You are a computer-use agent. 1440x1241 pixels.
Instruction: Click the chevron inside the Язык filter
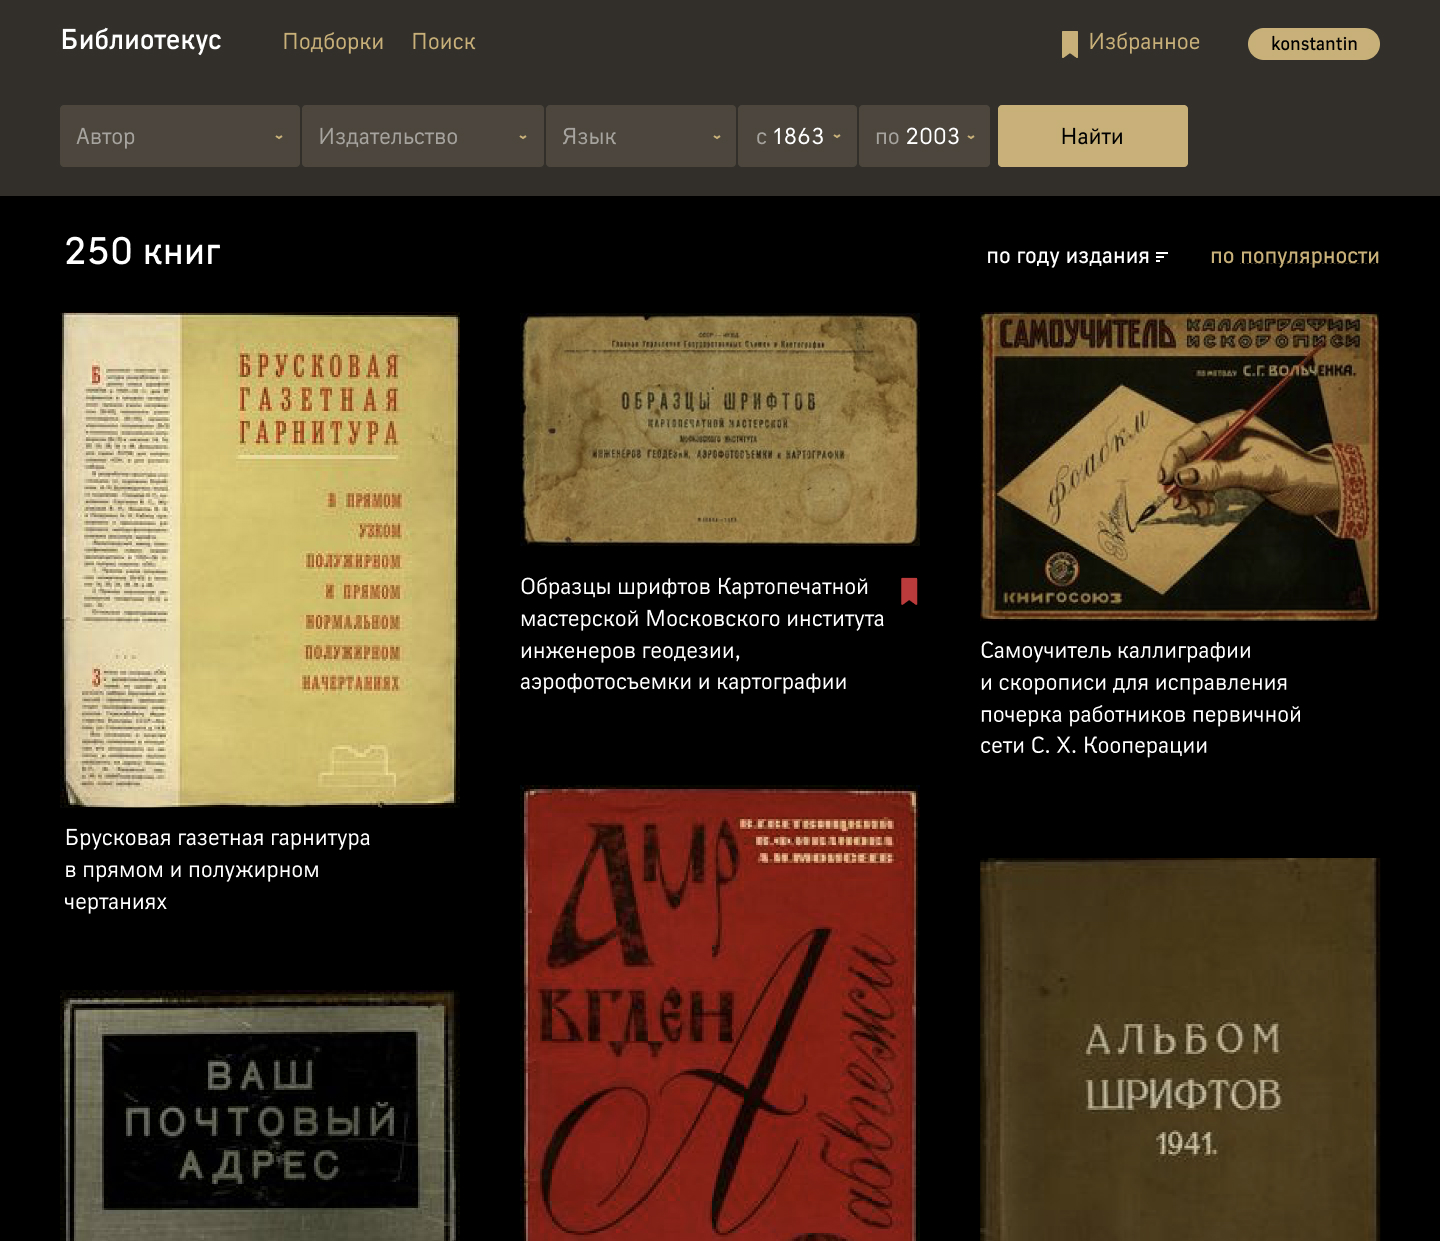point(716,137)
